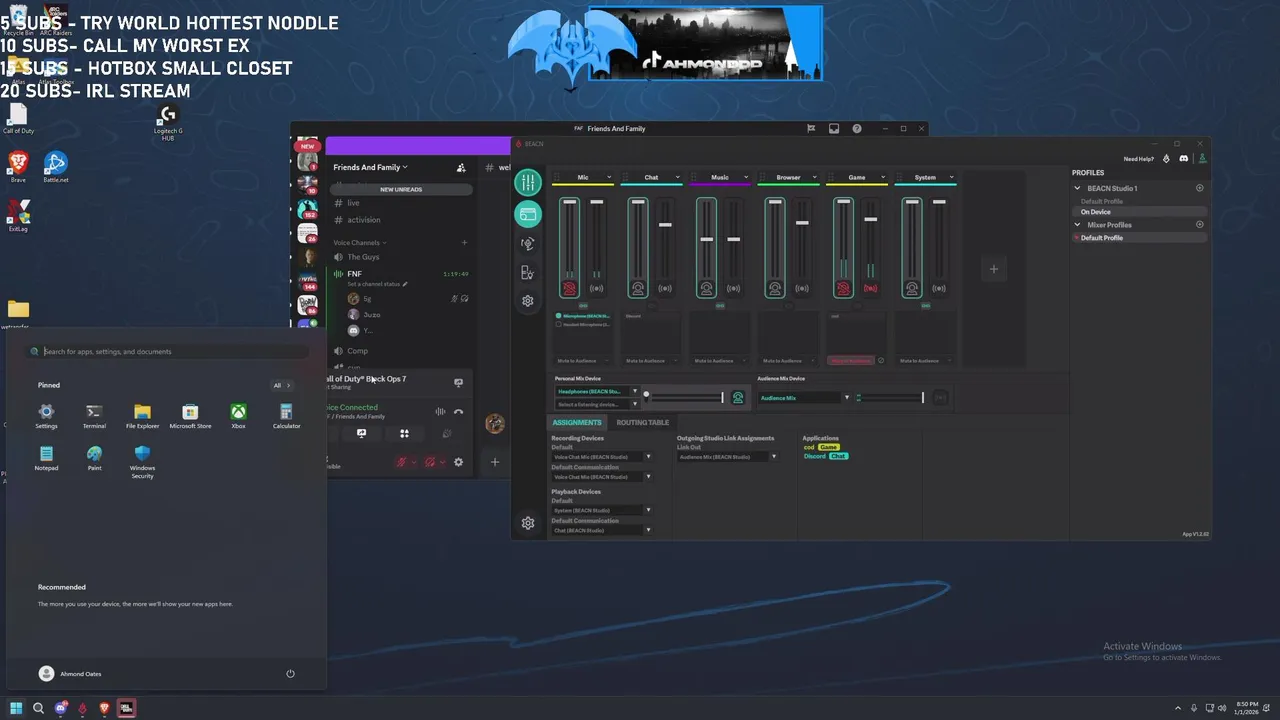Open Discord user settings gear
1280x720 pixels.
pyautogui.click(x=458, y=462)
